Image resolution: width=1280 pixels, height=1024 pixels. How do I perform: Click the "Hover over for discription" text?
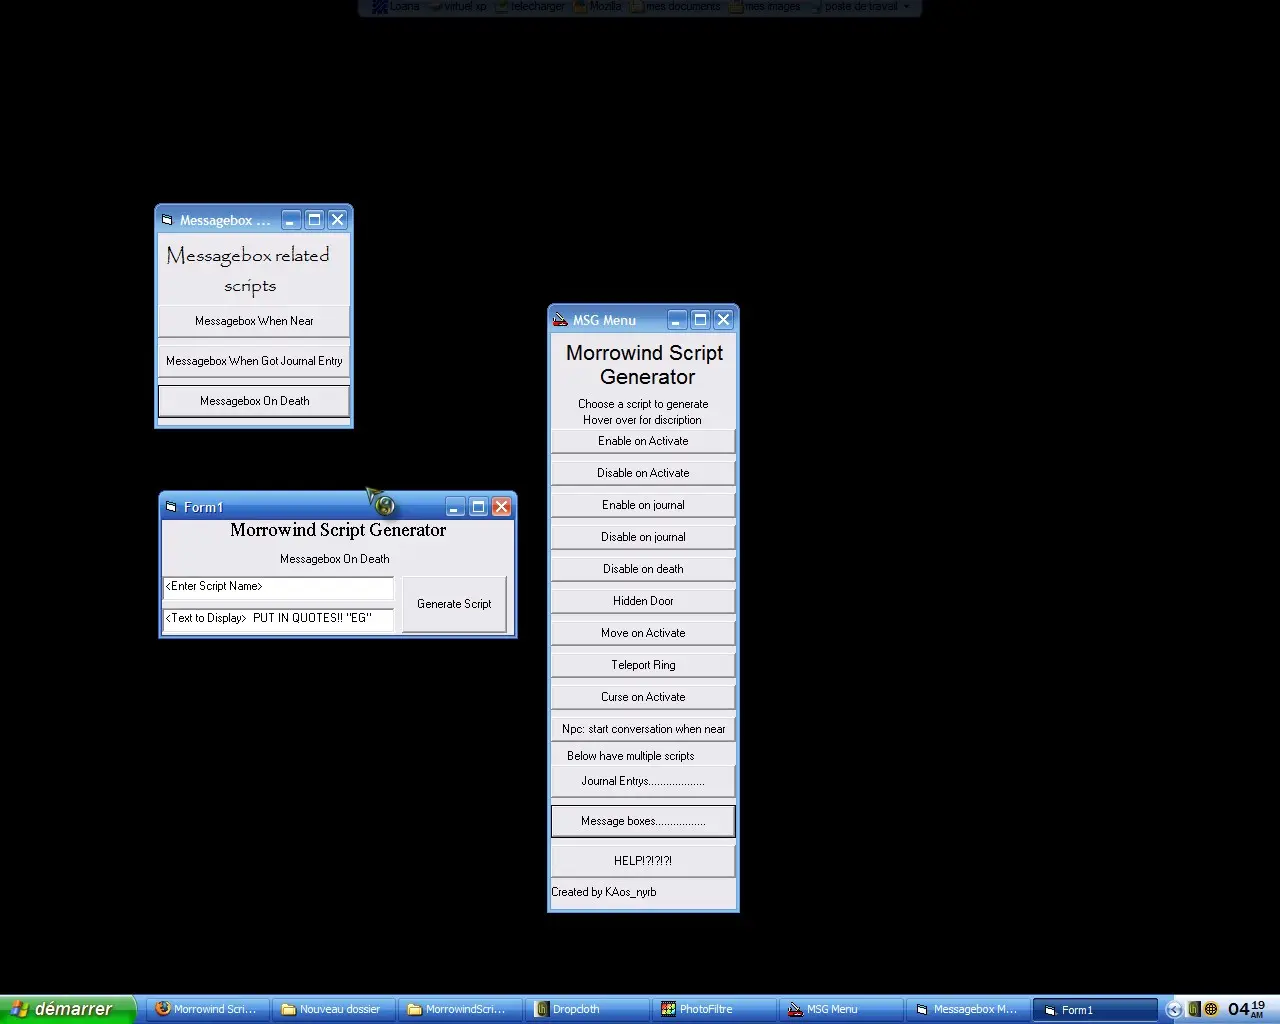pyautogui.click(x=642, y=420)
